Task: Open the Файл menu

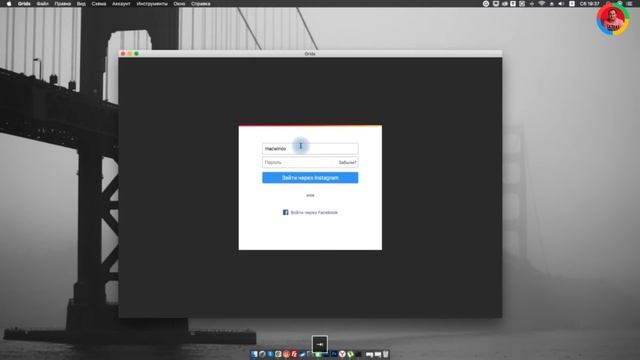Action: point(42,4)
